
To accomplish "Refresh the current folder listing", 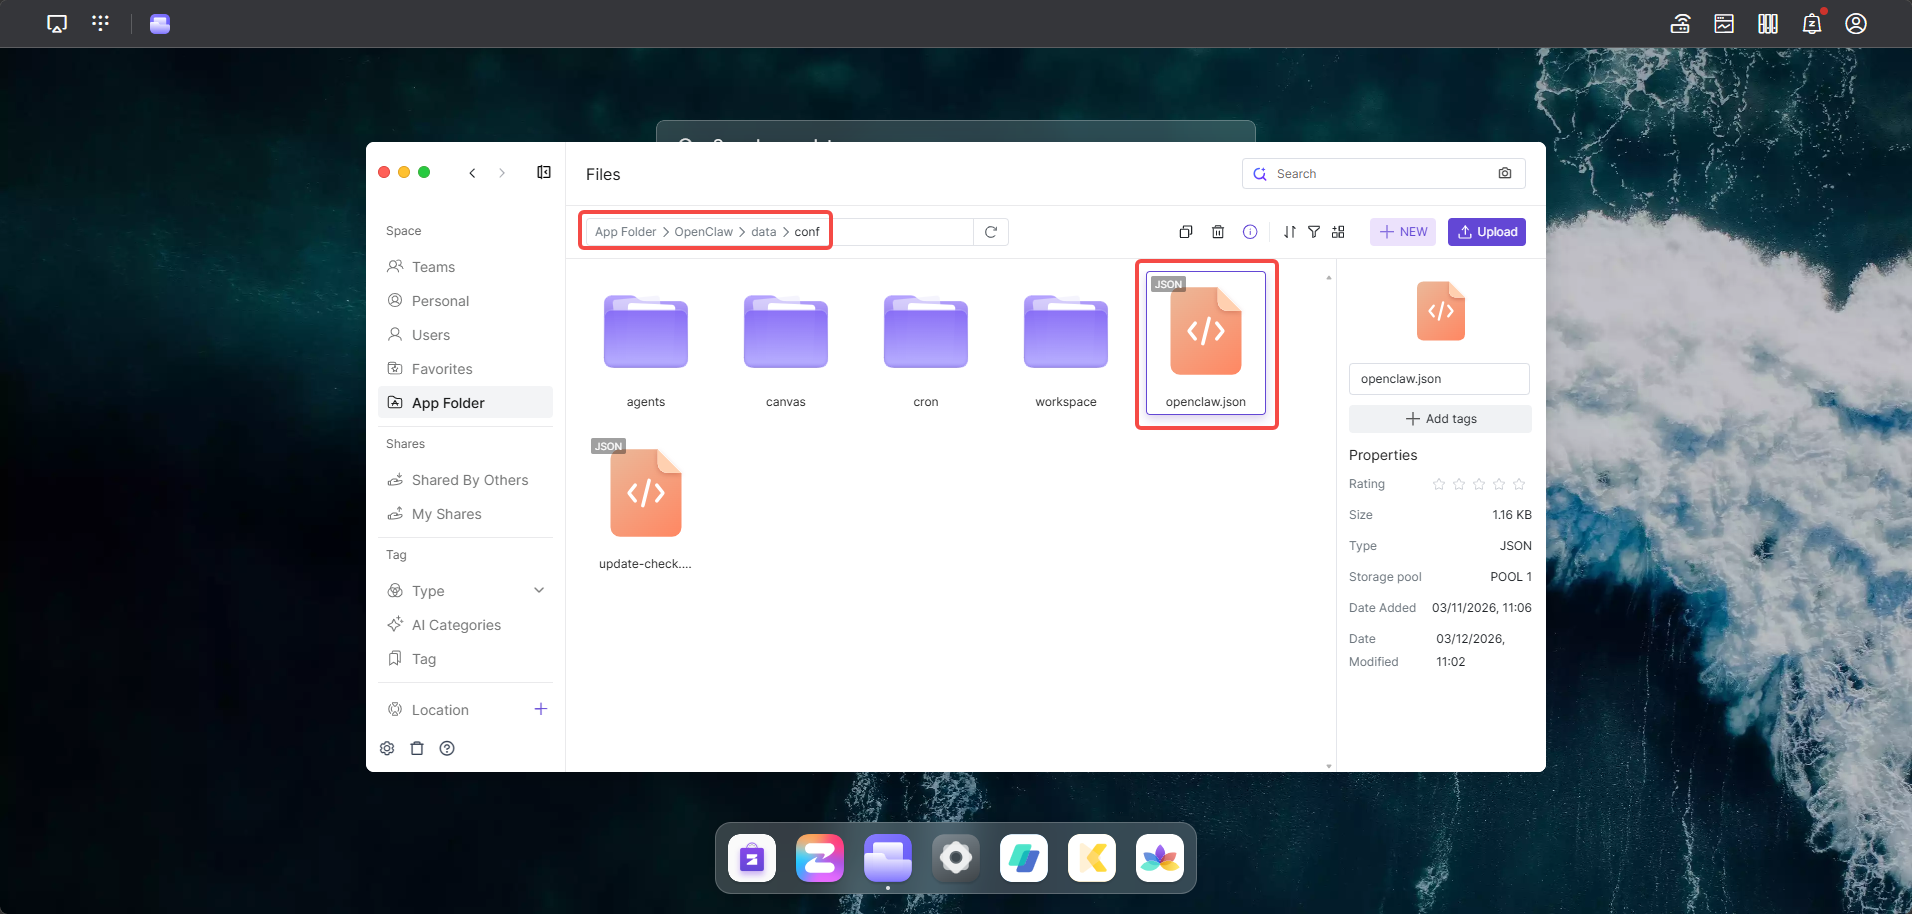I will pos(991,232).
